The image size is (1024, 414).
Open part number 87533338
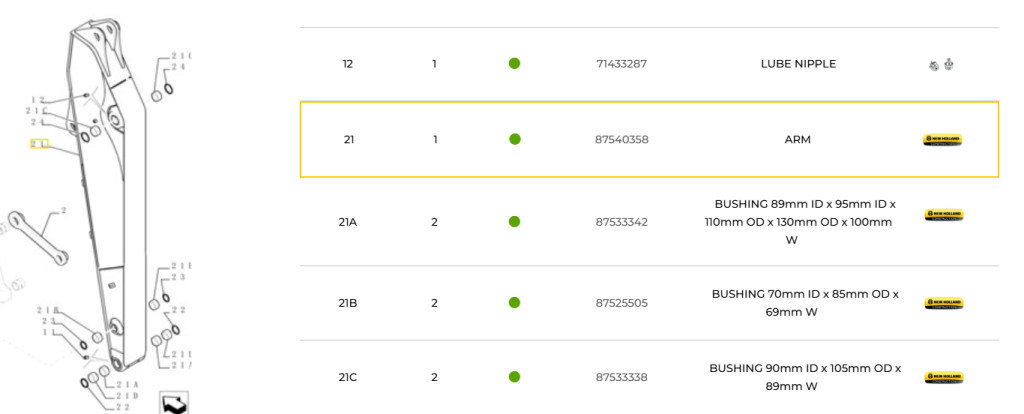[622, 377]
